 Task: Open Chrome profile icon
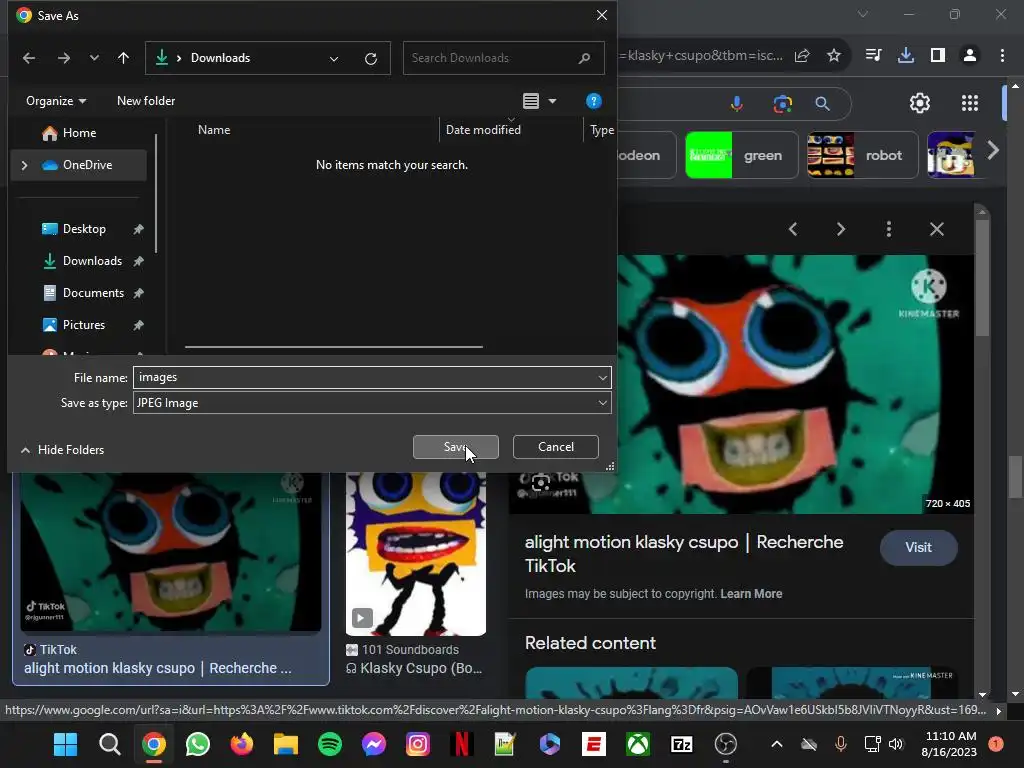point(970,56)
